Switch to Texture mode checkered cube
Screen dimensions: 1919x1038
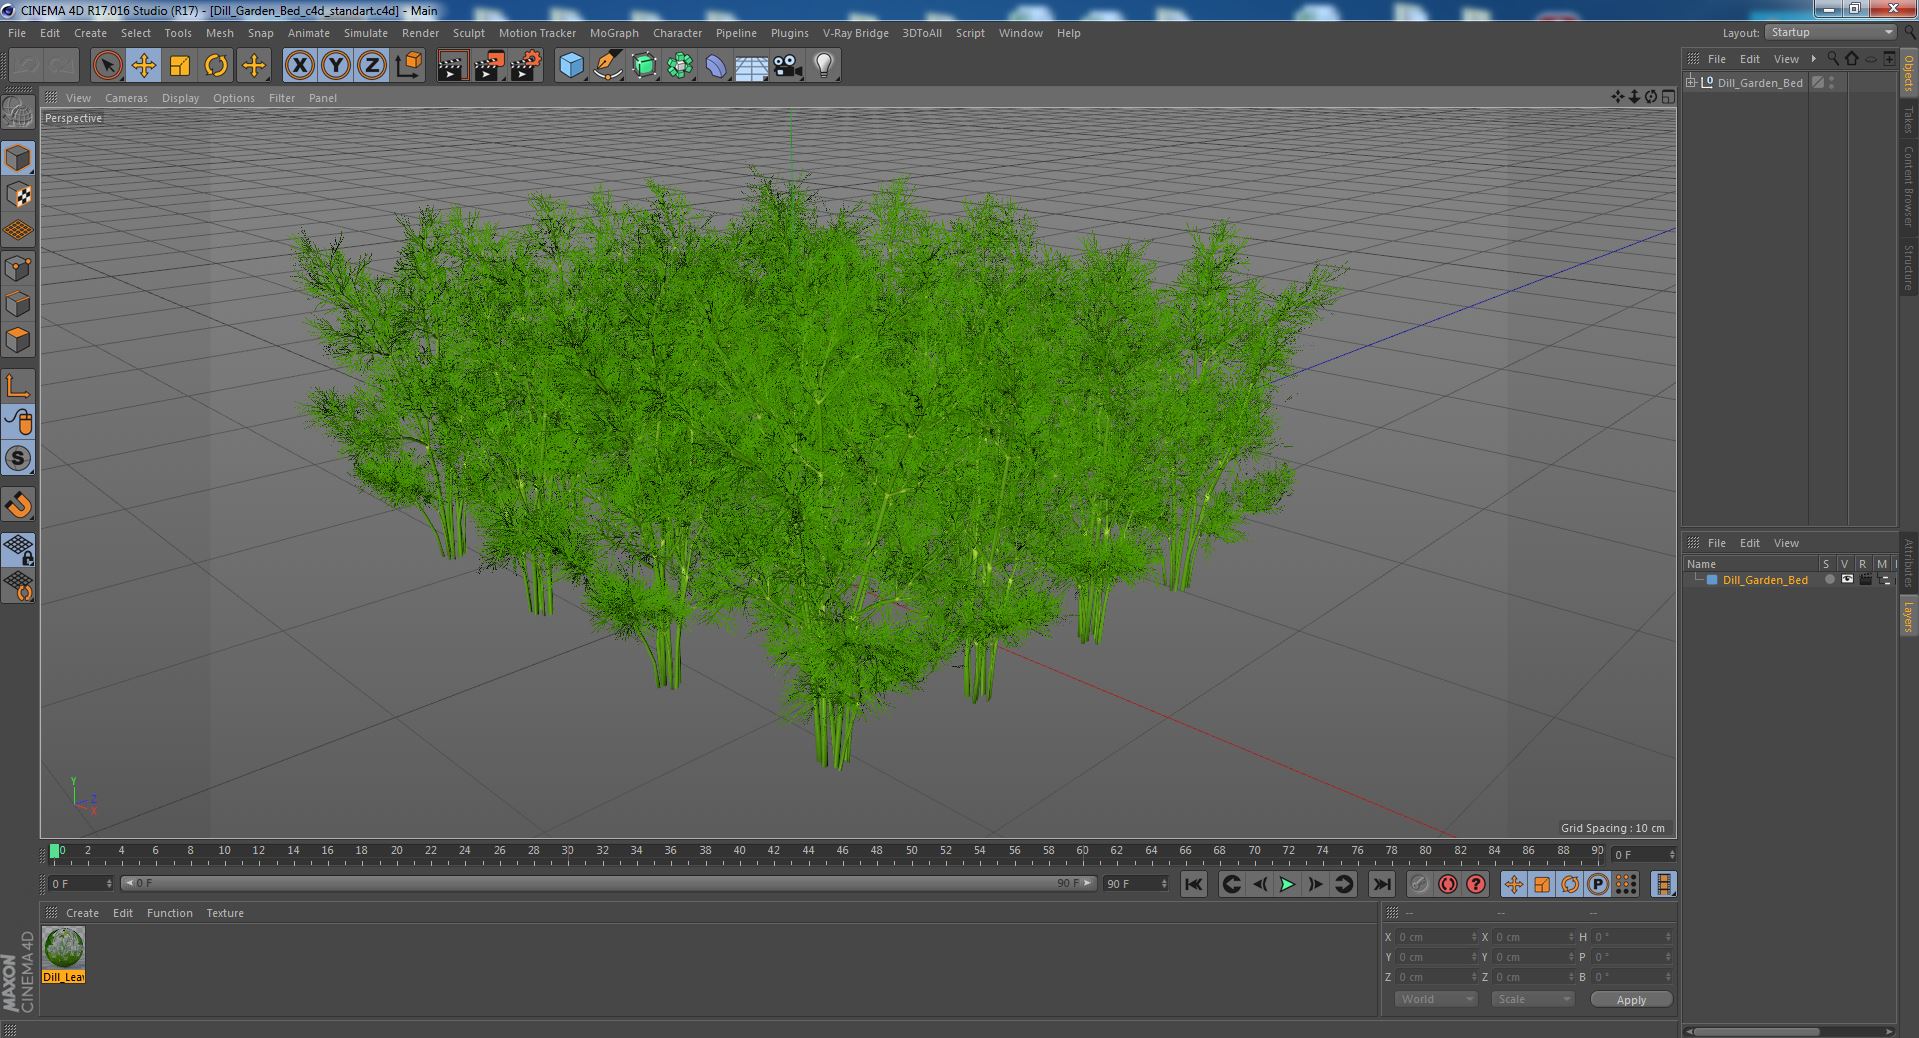18,195
